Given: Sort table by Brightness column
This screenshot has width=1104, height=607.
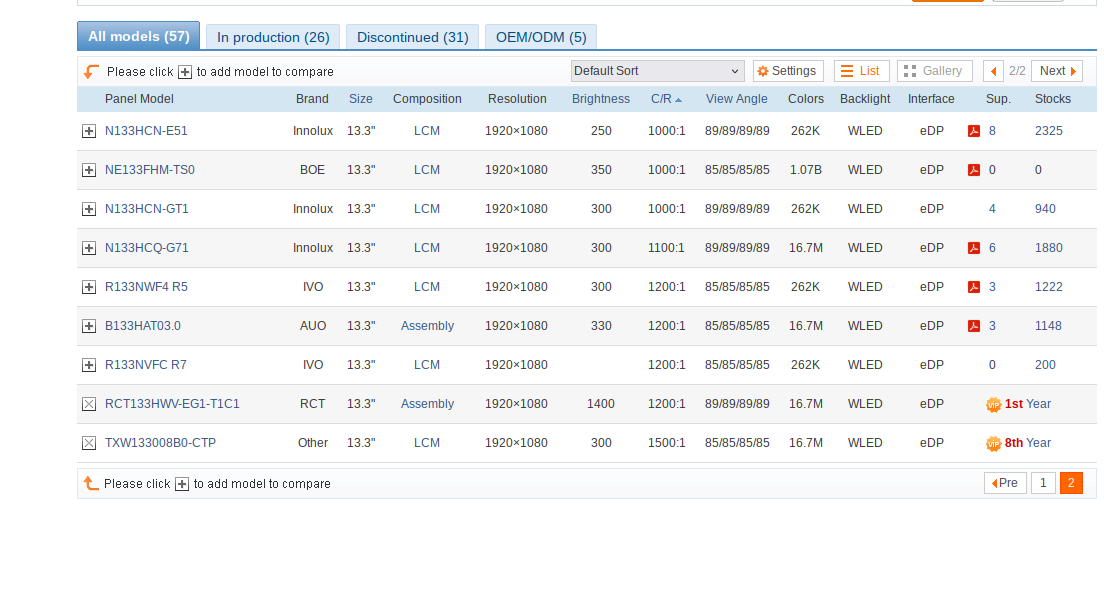Looking at the screenshot, I should click(600, 99).
